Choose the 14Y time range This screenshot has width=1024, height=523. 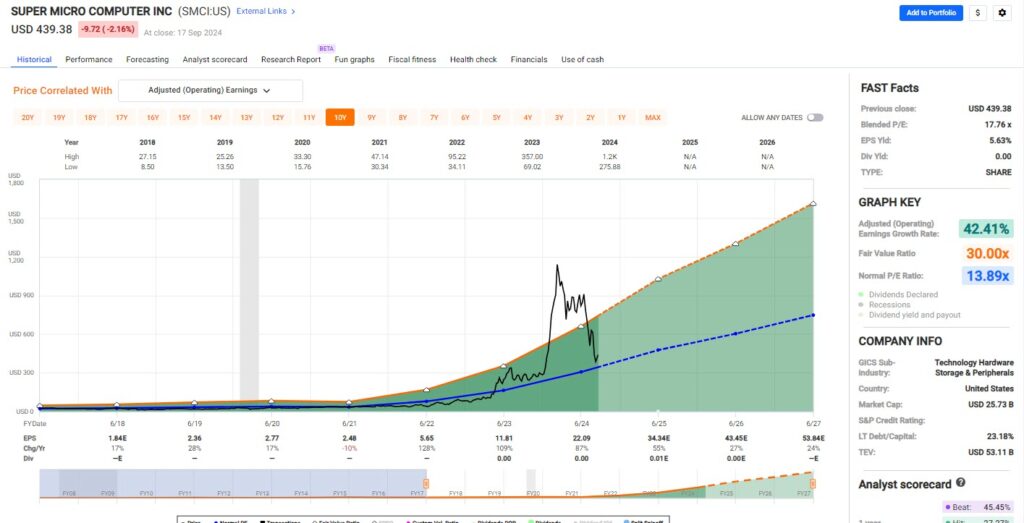pyautogui.click(x=215, y=118)
